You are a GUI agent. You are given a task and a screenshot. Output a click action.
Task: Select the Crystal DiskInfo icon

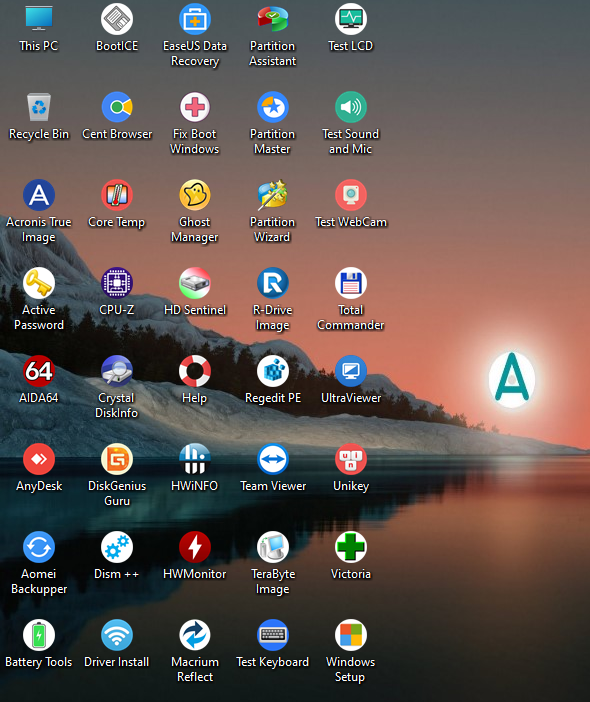click(117, 371)
